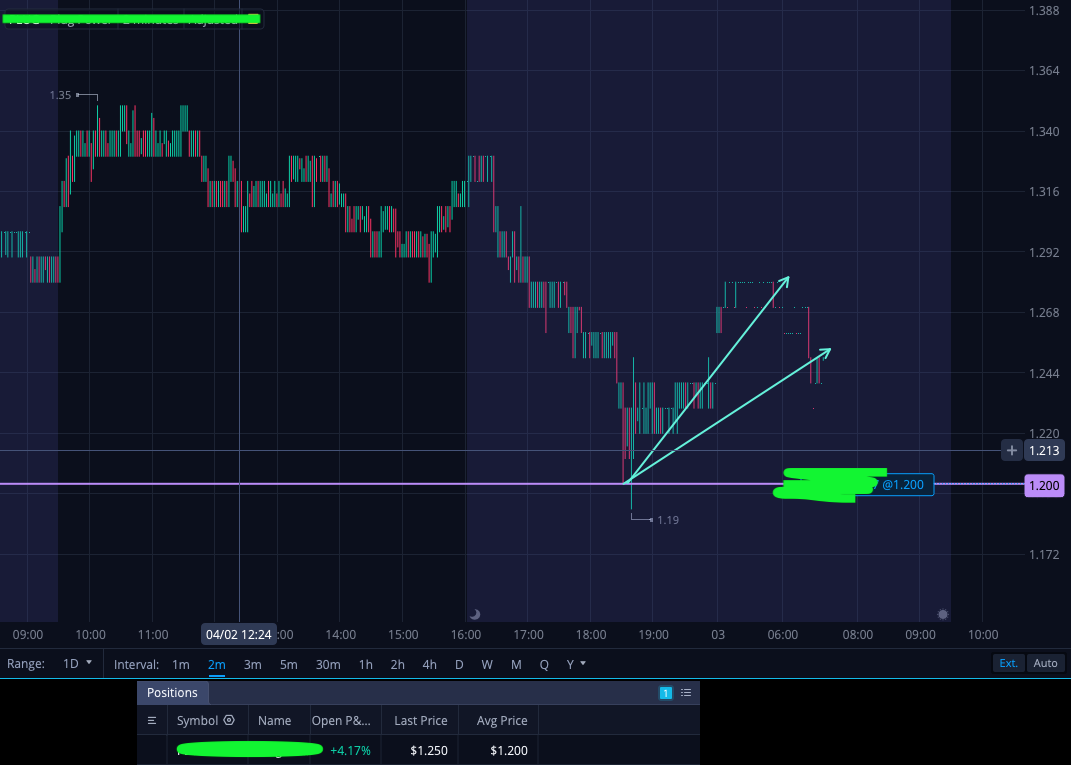
Task: Click the @1.200 position order tag
Action: click(x=902, y=484)
